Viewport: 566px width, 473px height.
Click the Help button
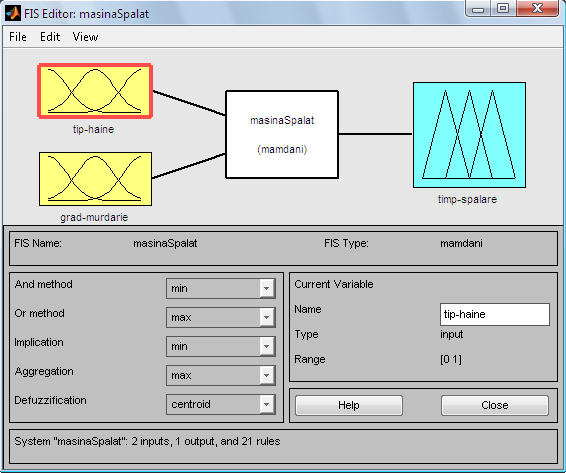pos(349,405)
